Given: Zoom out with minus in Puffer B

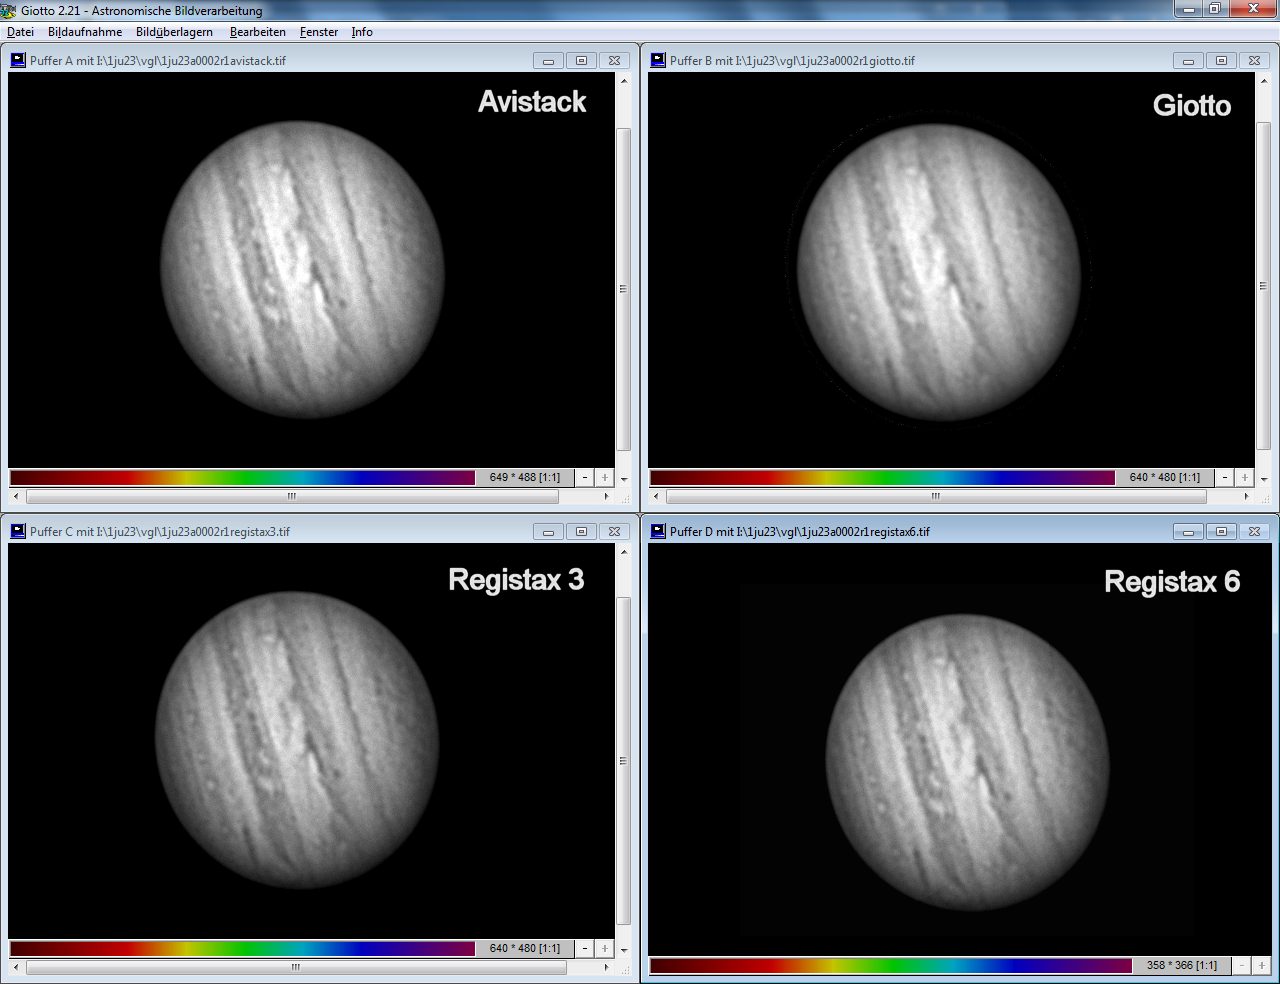Looking at the screenshot, I should pyautogui.click(x=1225, y=478).
